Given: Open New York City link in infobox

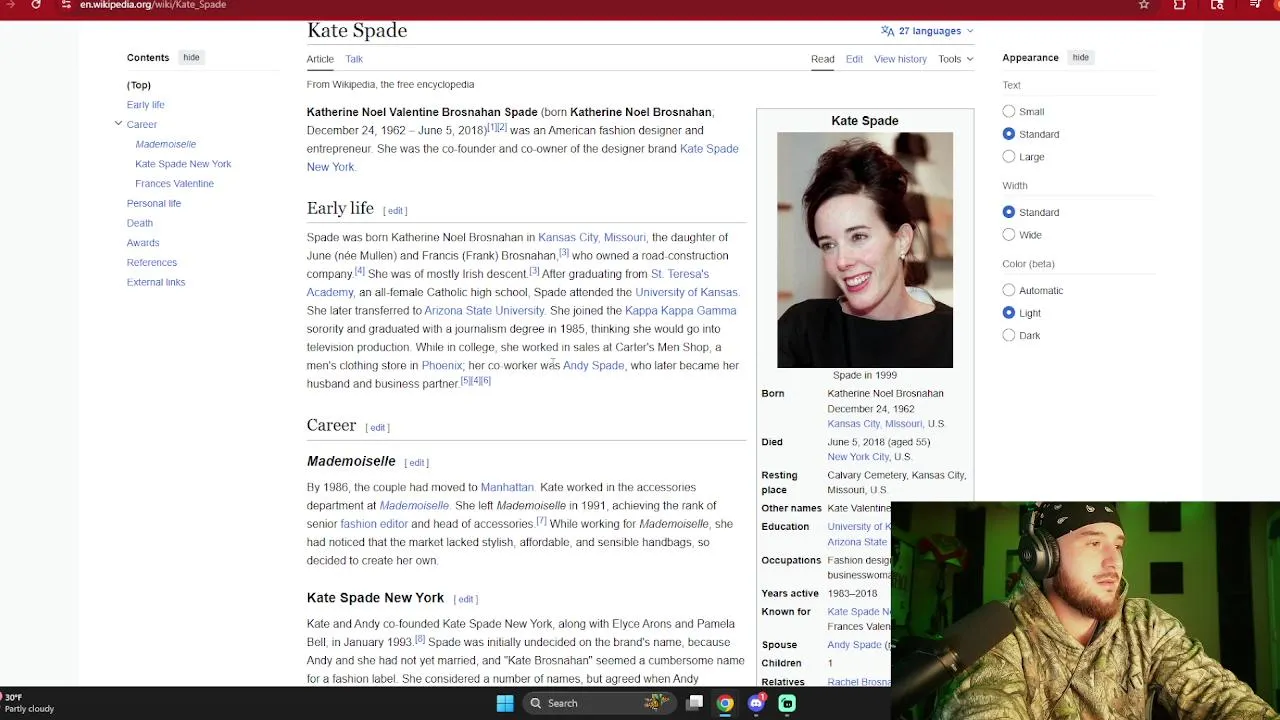Looking at the screenshot, I should pyautogui.click(x=858, y=457).
